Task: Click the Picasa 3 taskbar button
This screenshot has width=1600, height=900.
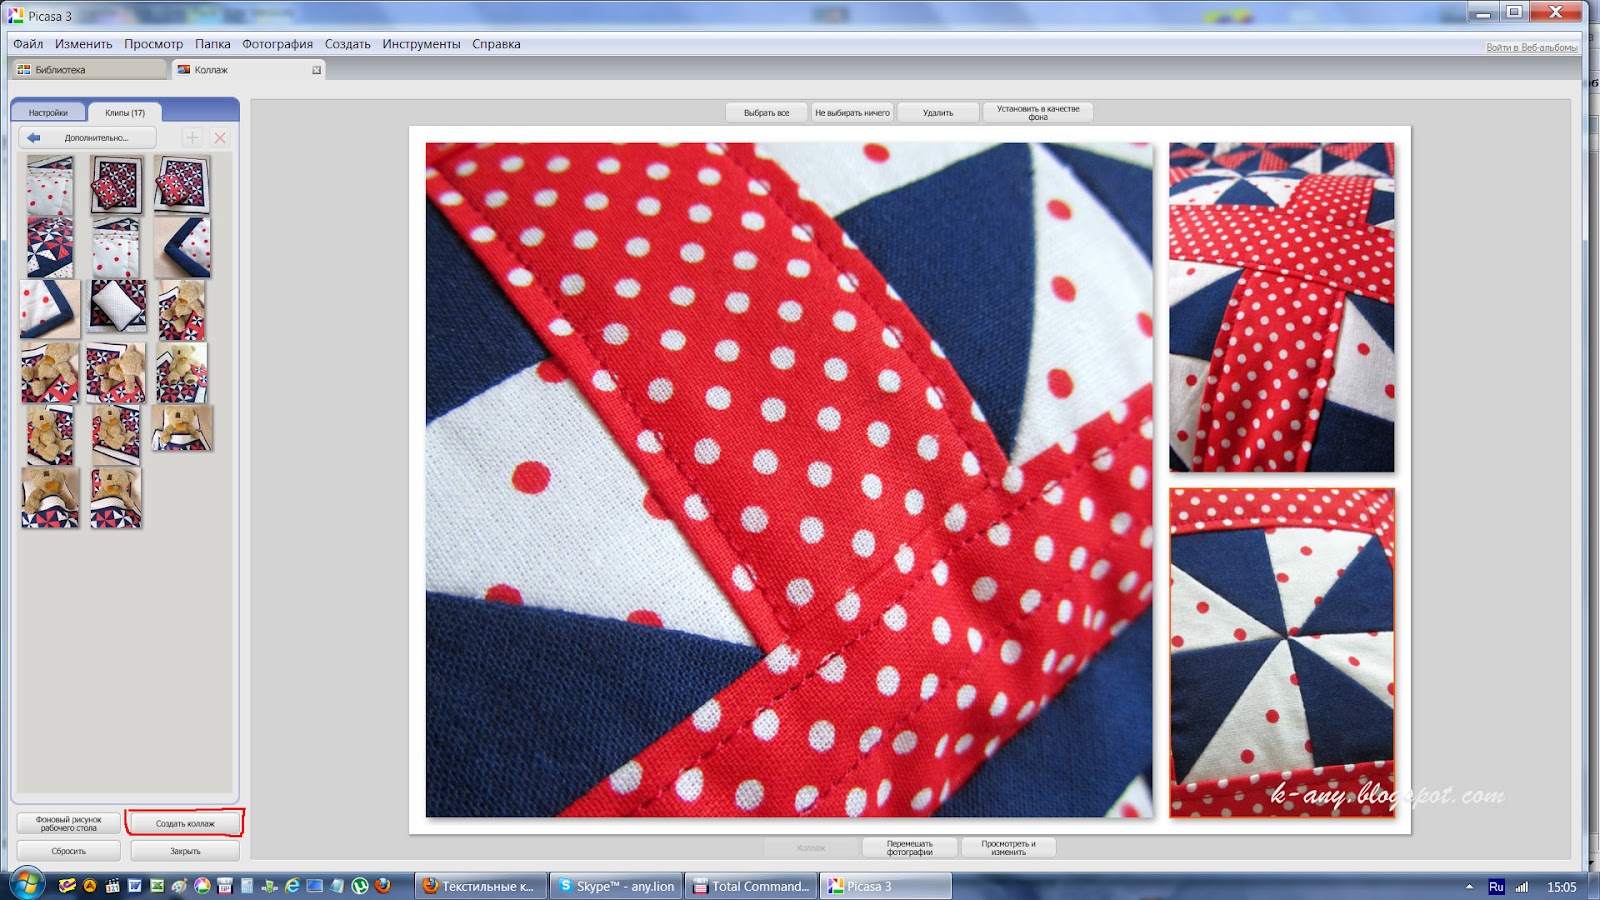Action: pyautogui.click(x=887, y=886)
